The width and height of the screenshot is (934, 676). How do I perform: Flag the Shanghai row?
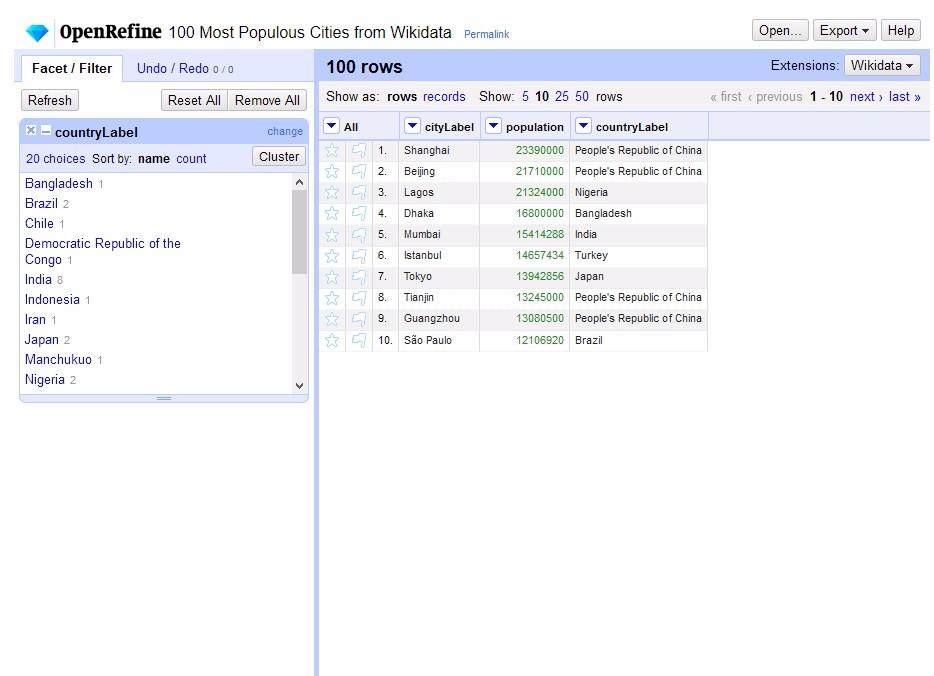(359, 150)
